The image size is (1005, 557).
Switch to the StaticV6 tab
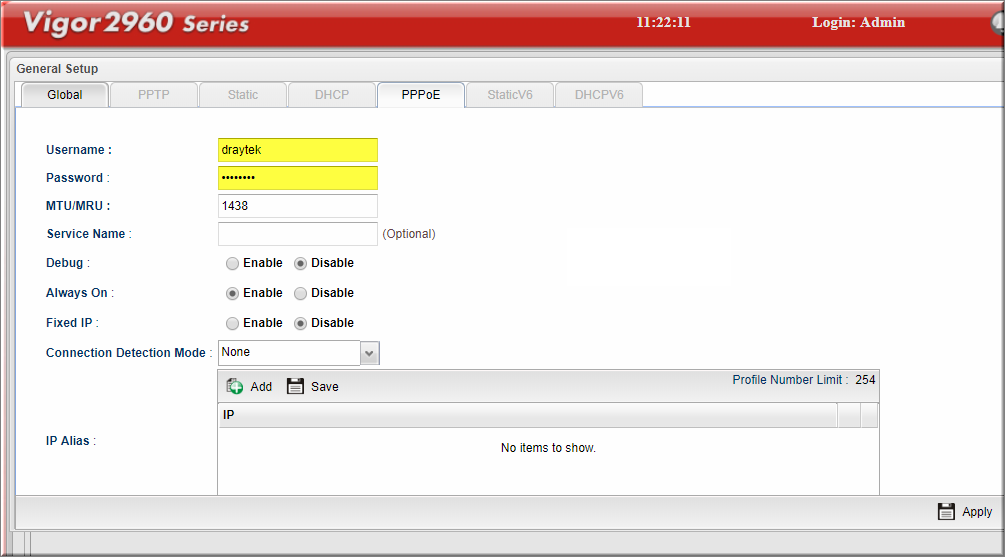(510, 95)
